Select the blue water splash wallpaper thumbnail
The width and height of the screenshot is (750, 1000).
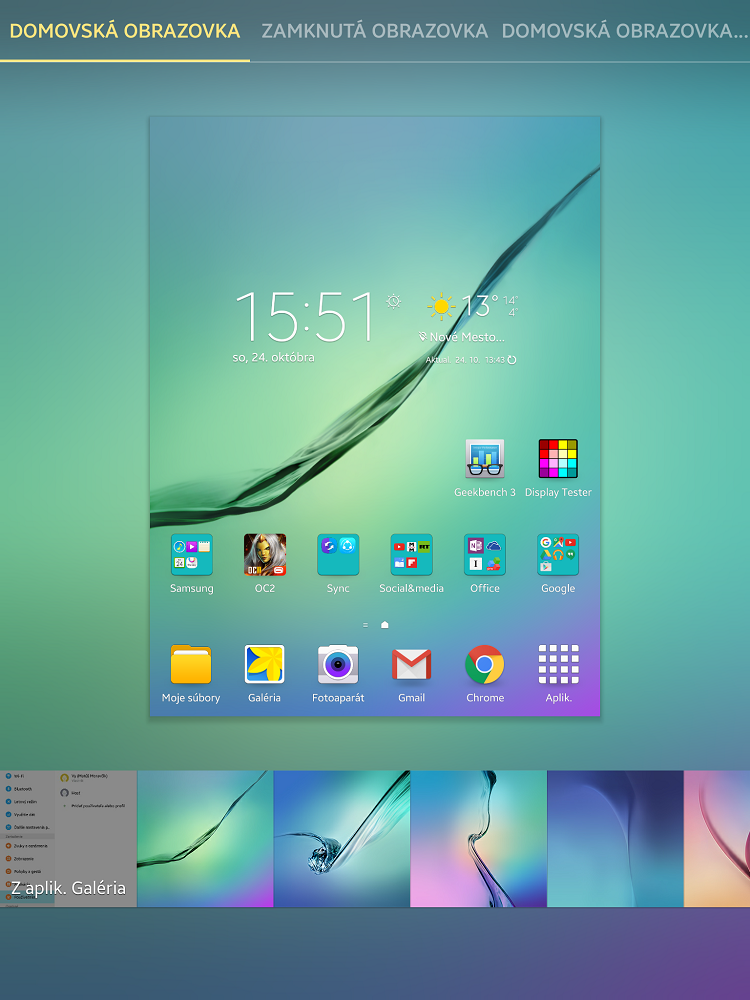[342, 839]
